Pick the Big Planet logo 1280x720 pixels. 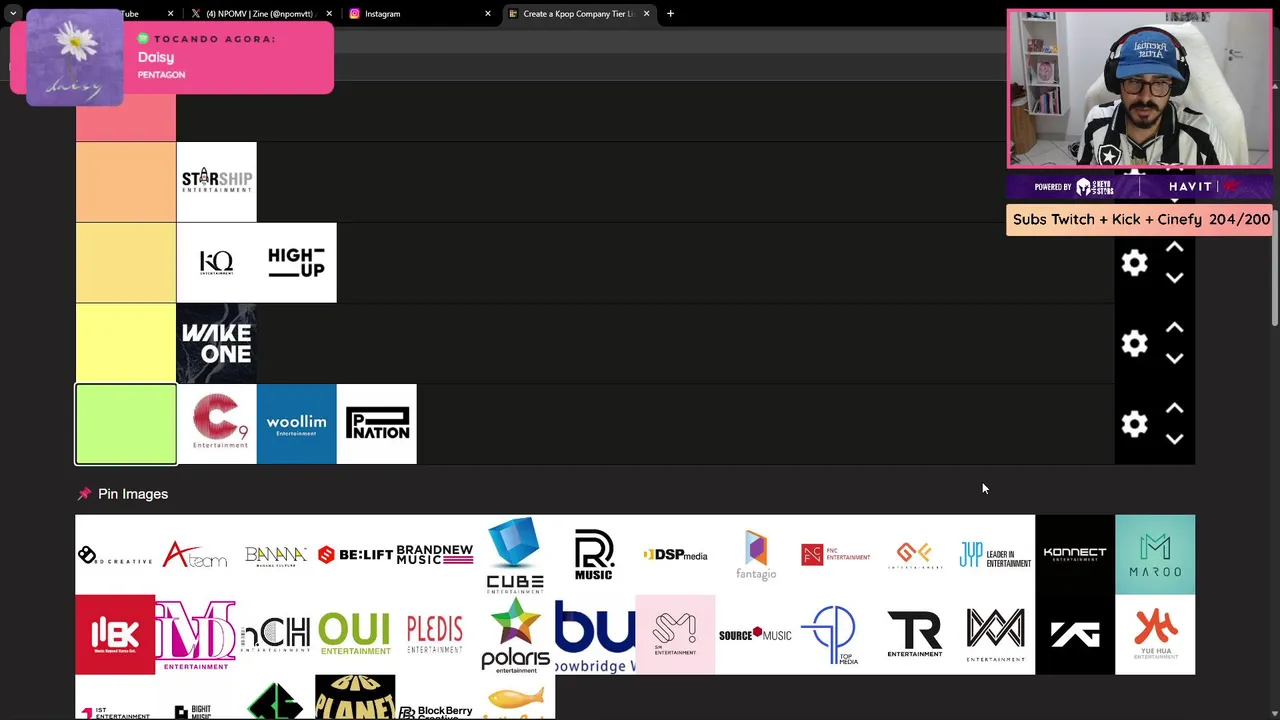click(355, 698)
